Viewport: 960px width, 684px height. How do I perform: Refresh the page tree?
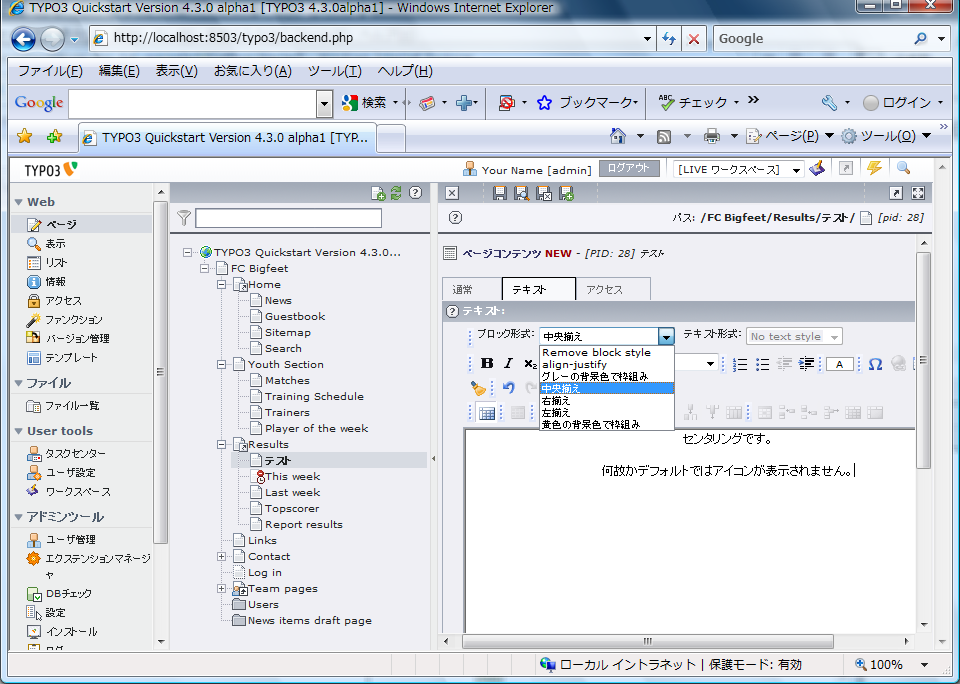pos(396,193)
